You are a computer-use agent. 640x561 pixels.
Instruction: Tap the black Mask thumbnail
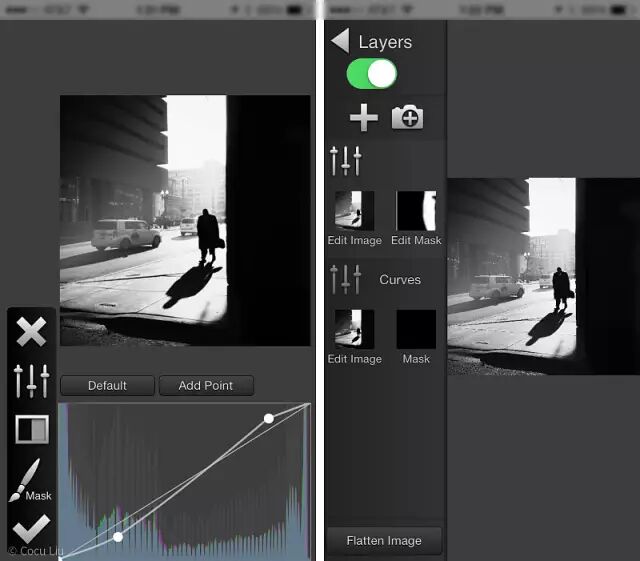point(416,329)
